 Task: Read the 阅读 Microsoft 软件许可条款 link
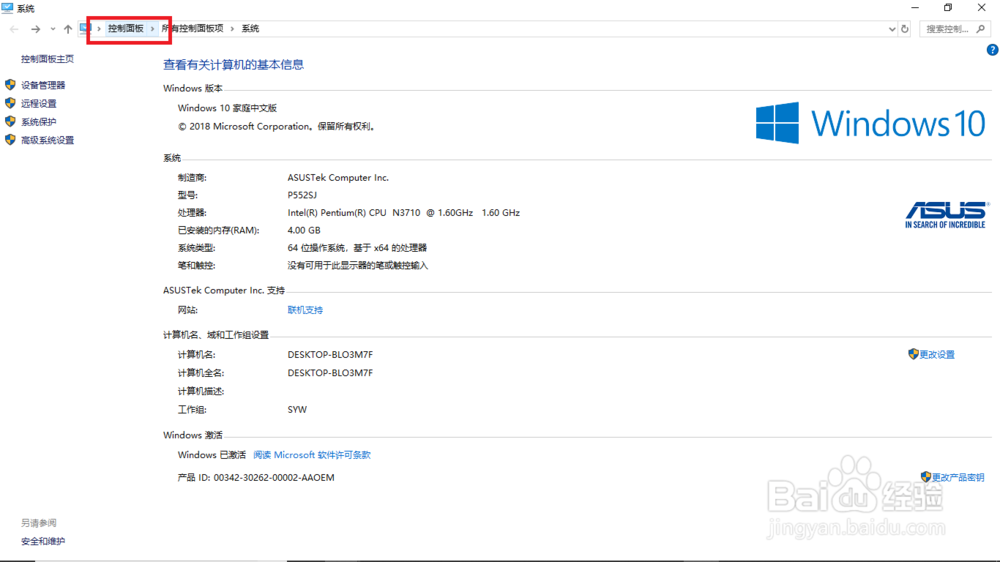click(312, 455)
